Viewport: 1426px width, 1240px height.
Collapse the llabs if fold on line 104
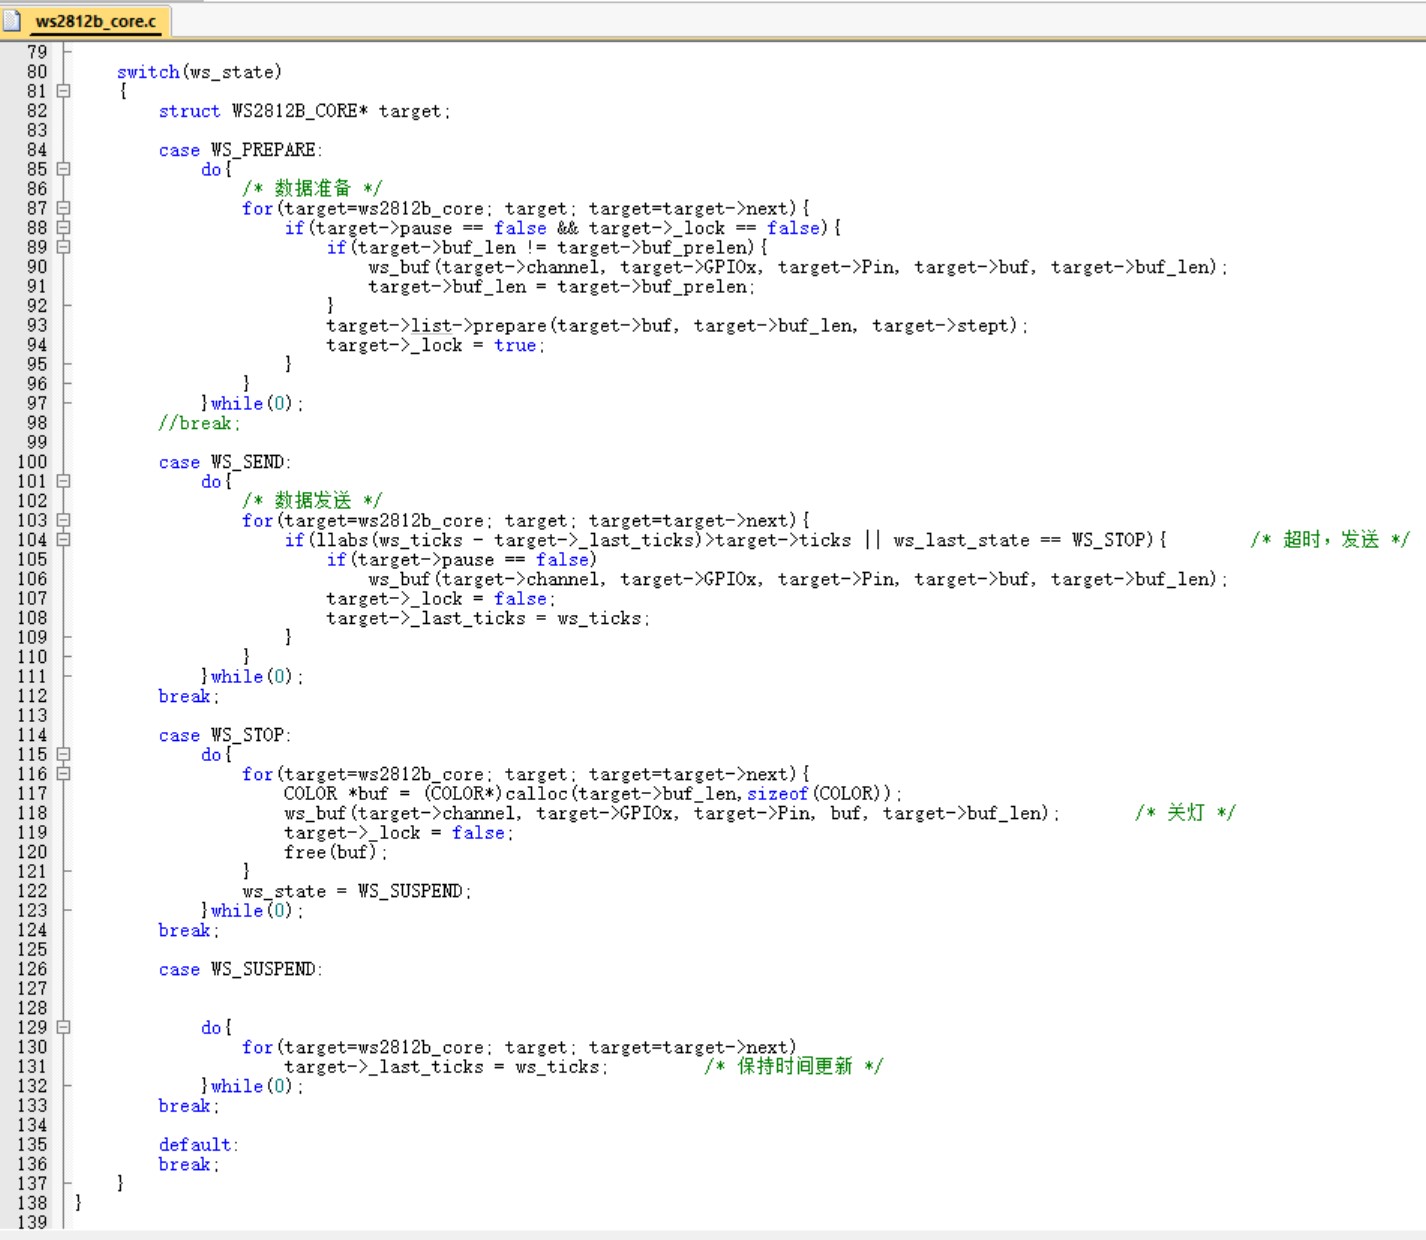tap(64, 540)
